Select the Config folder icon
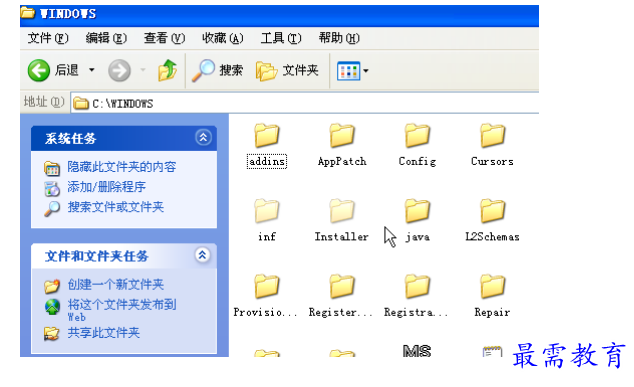 pos(417,135)
